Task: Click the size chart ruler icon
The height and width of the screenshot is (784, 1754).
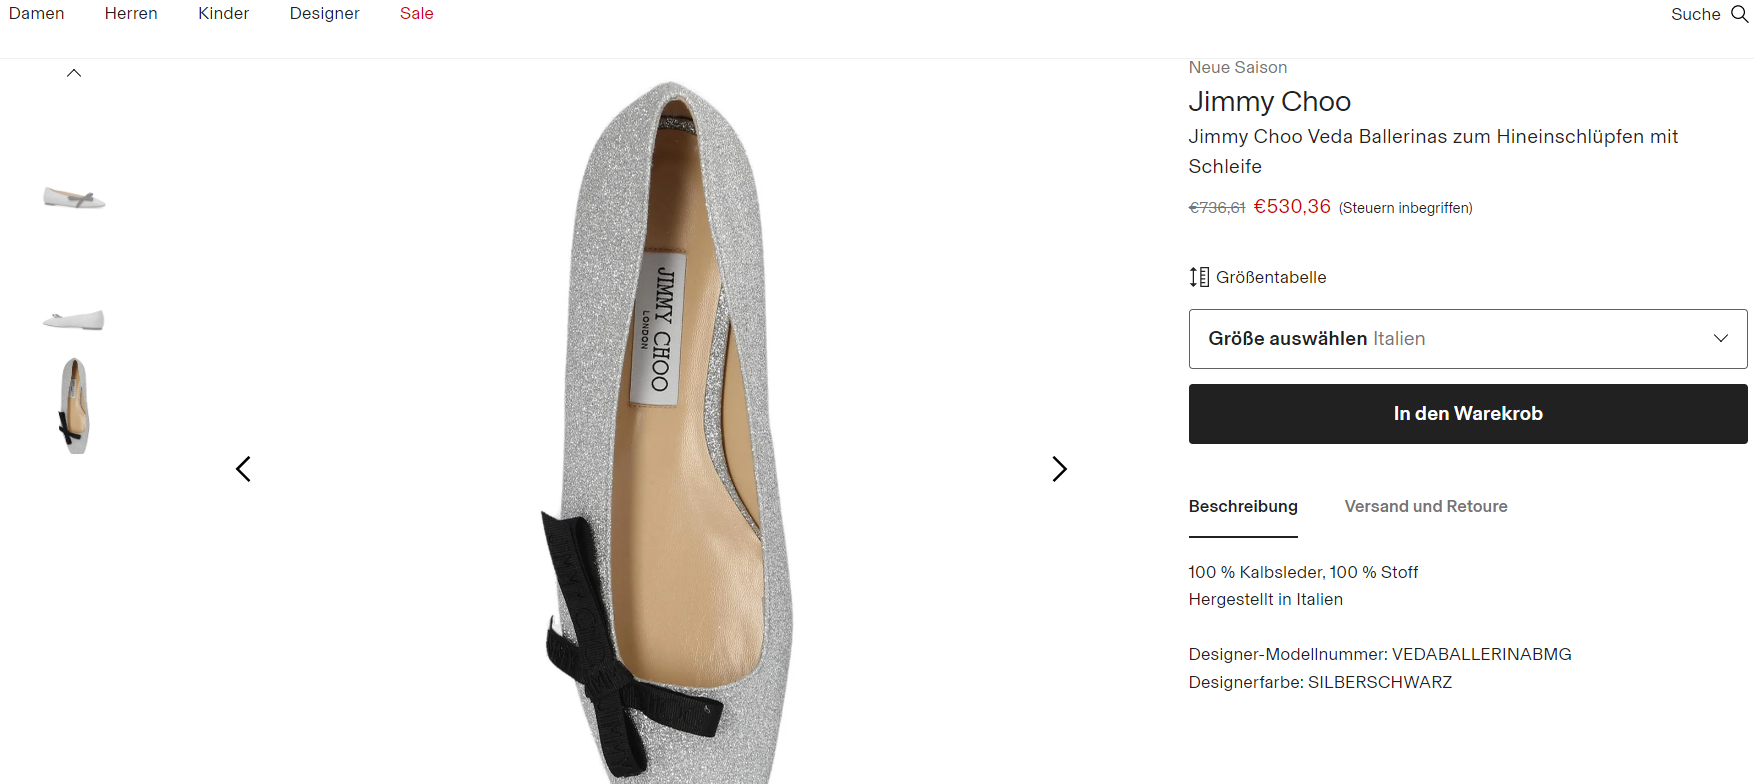Action: click(1199, 277)
